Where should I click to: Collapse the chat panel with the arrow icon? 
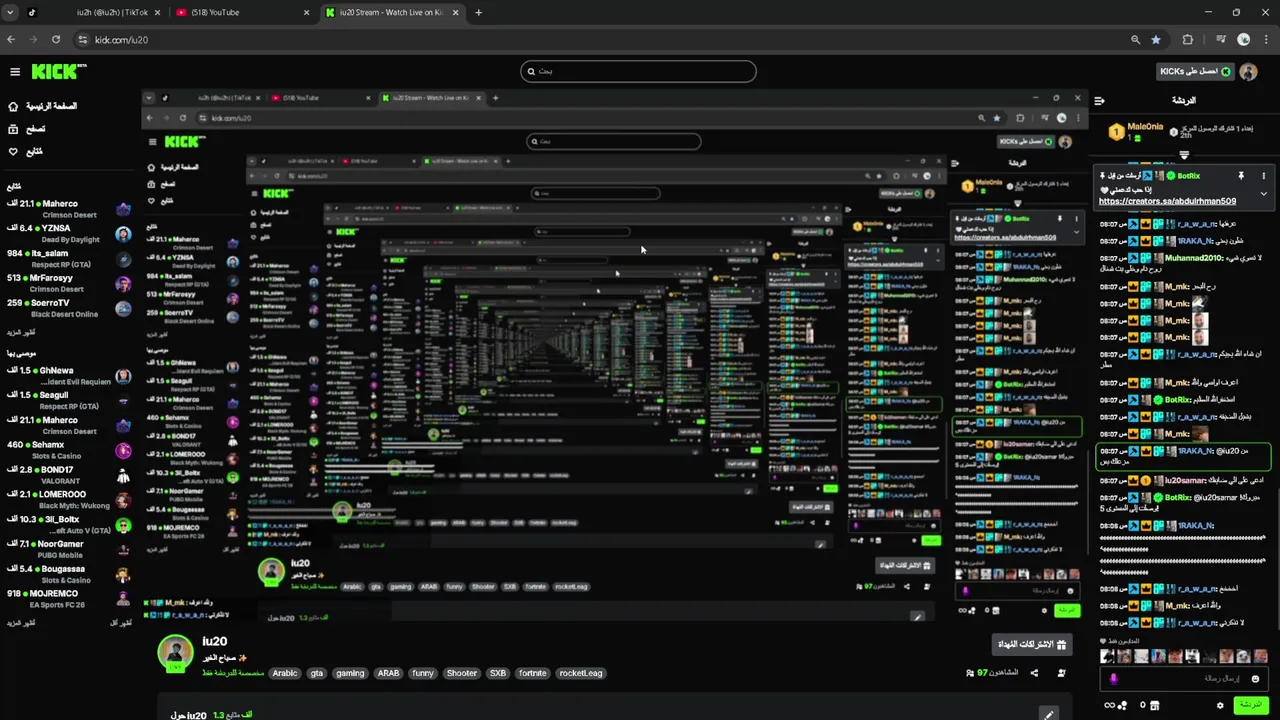[x=1099, y=101]
